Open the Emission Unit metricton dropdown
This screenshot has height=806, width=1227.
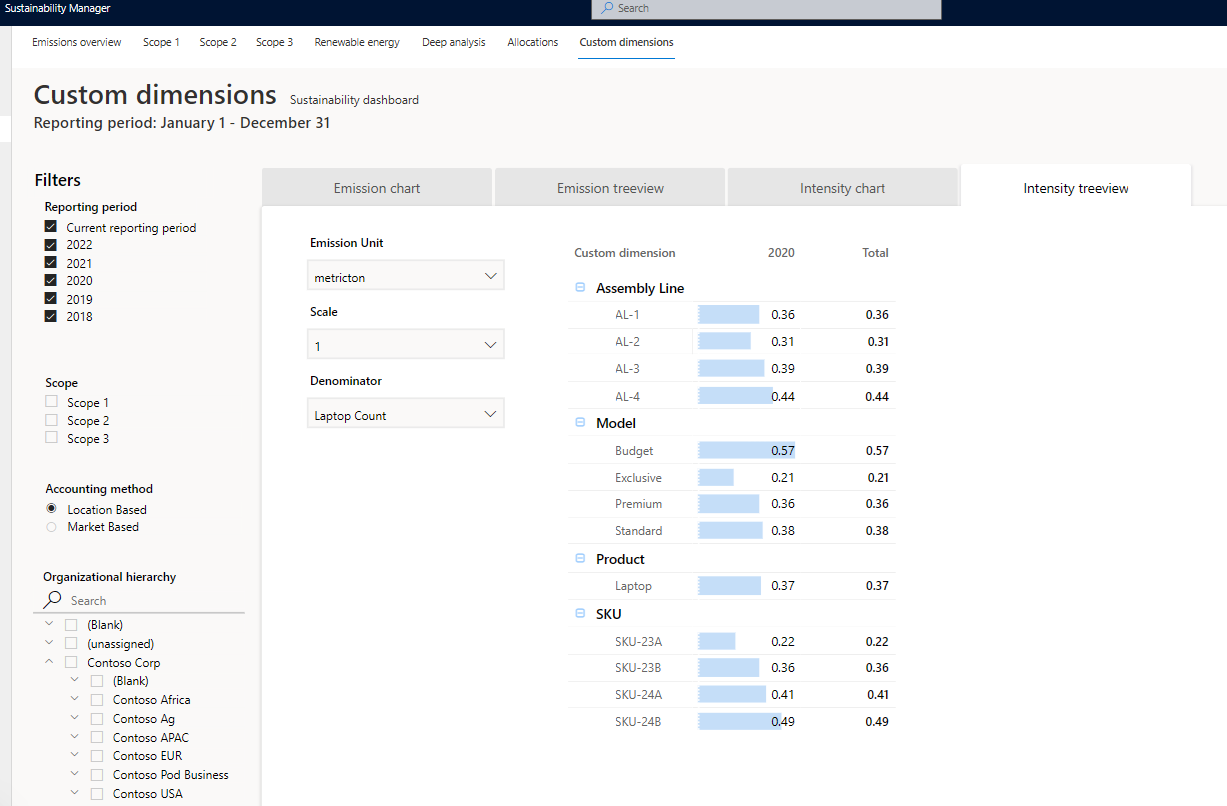tap(406, 277)
